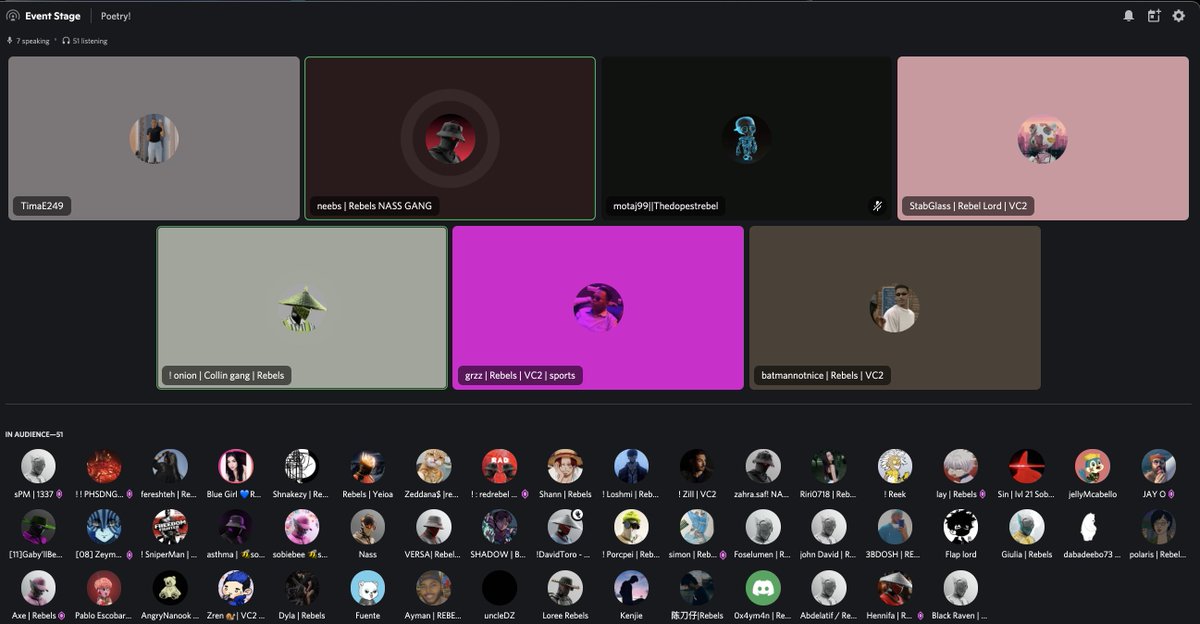Open stage settings gear
Image resolution: width=1200 pixels, height=624 pixels.
pos(1178,16)
